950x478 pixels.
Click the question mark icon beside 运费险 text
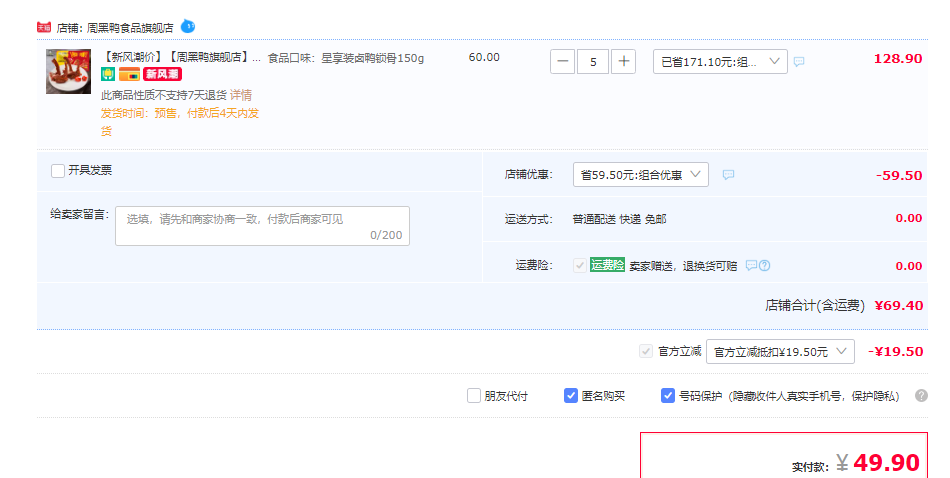(x=765, y=265)
